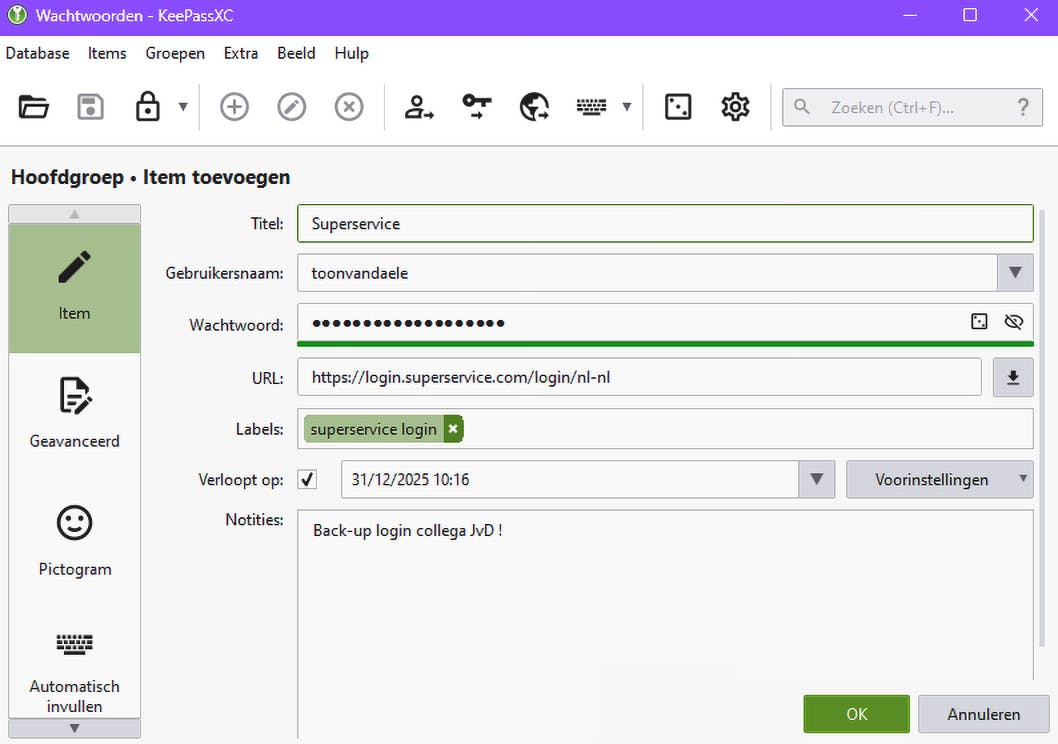Click the Notities text area
1058x744 pixels.
point(665,624)
